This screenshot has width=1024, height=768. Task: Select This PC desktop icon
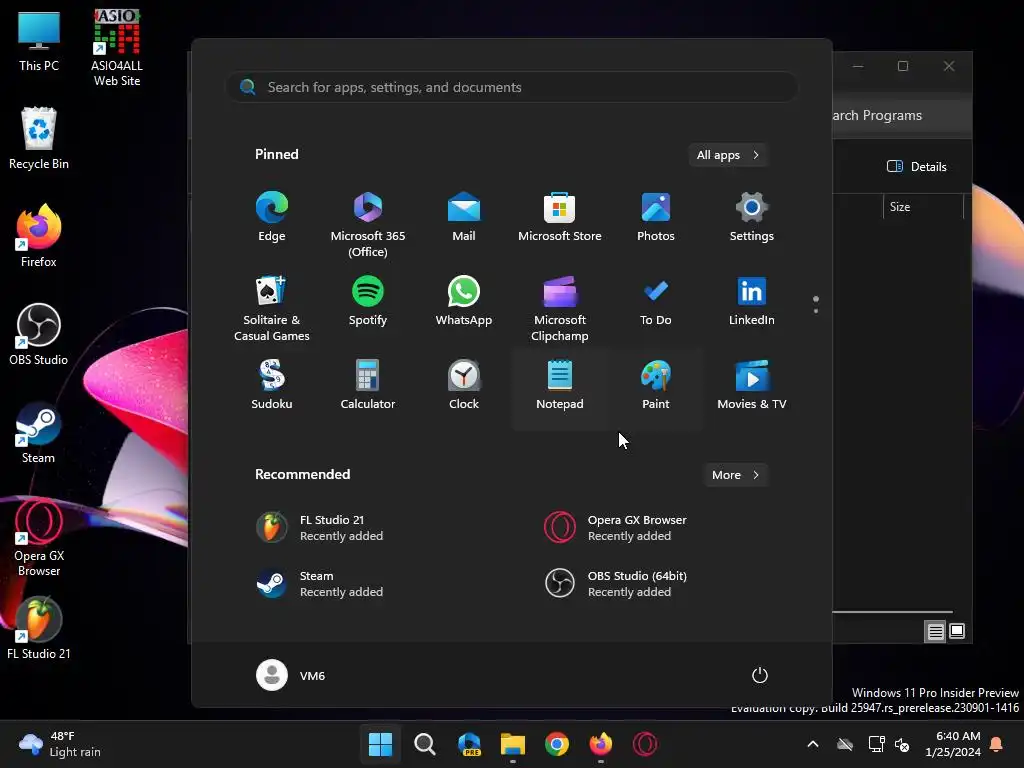pyautogui.click(x=39, y=41)
